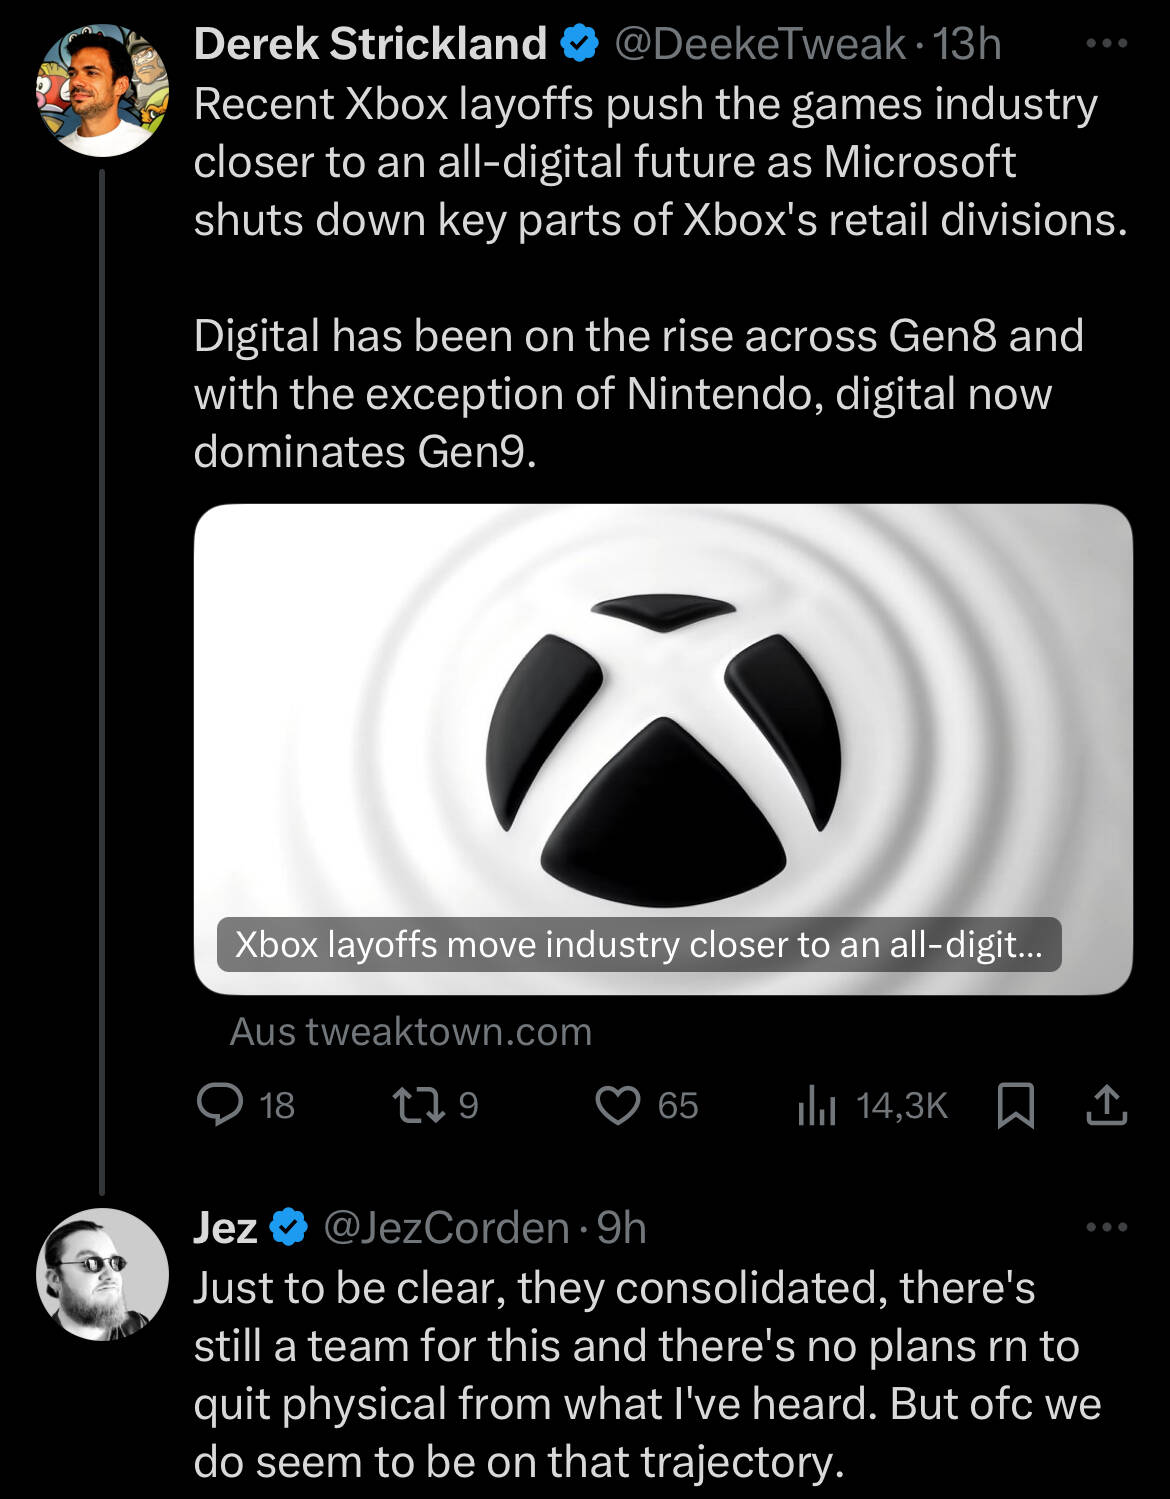This screenshot has height=1499, width=1170.
Task: Like Derek Strickland's tweet
Action: [618, 1105]
